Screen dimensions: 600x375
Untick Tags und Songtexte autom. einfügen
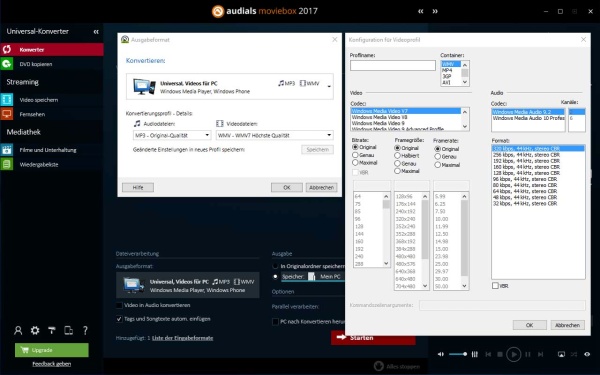tap(119, 319)
